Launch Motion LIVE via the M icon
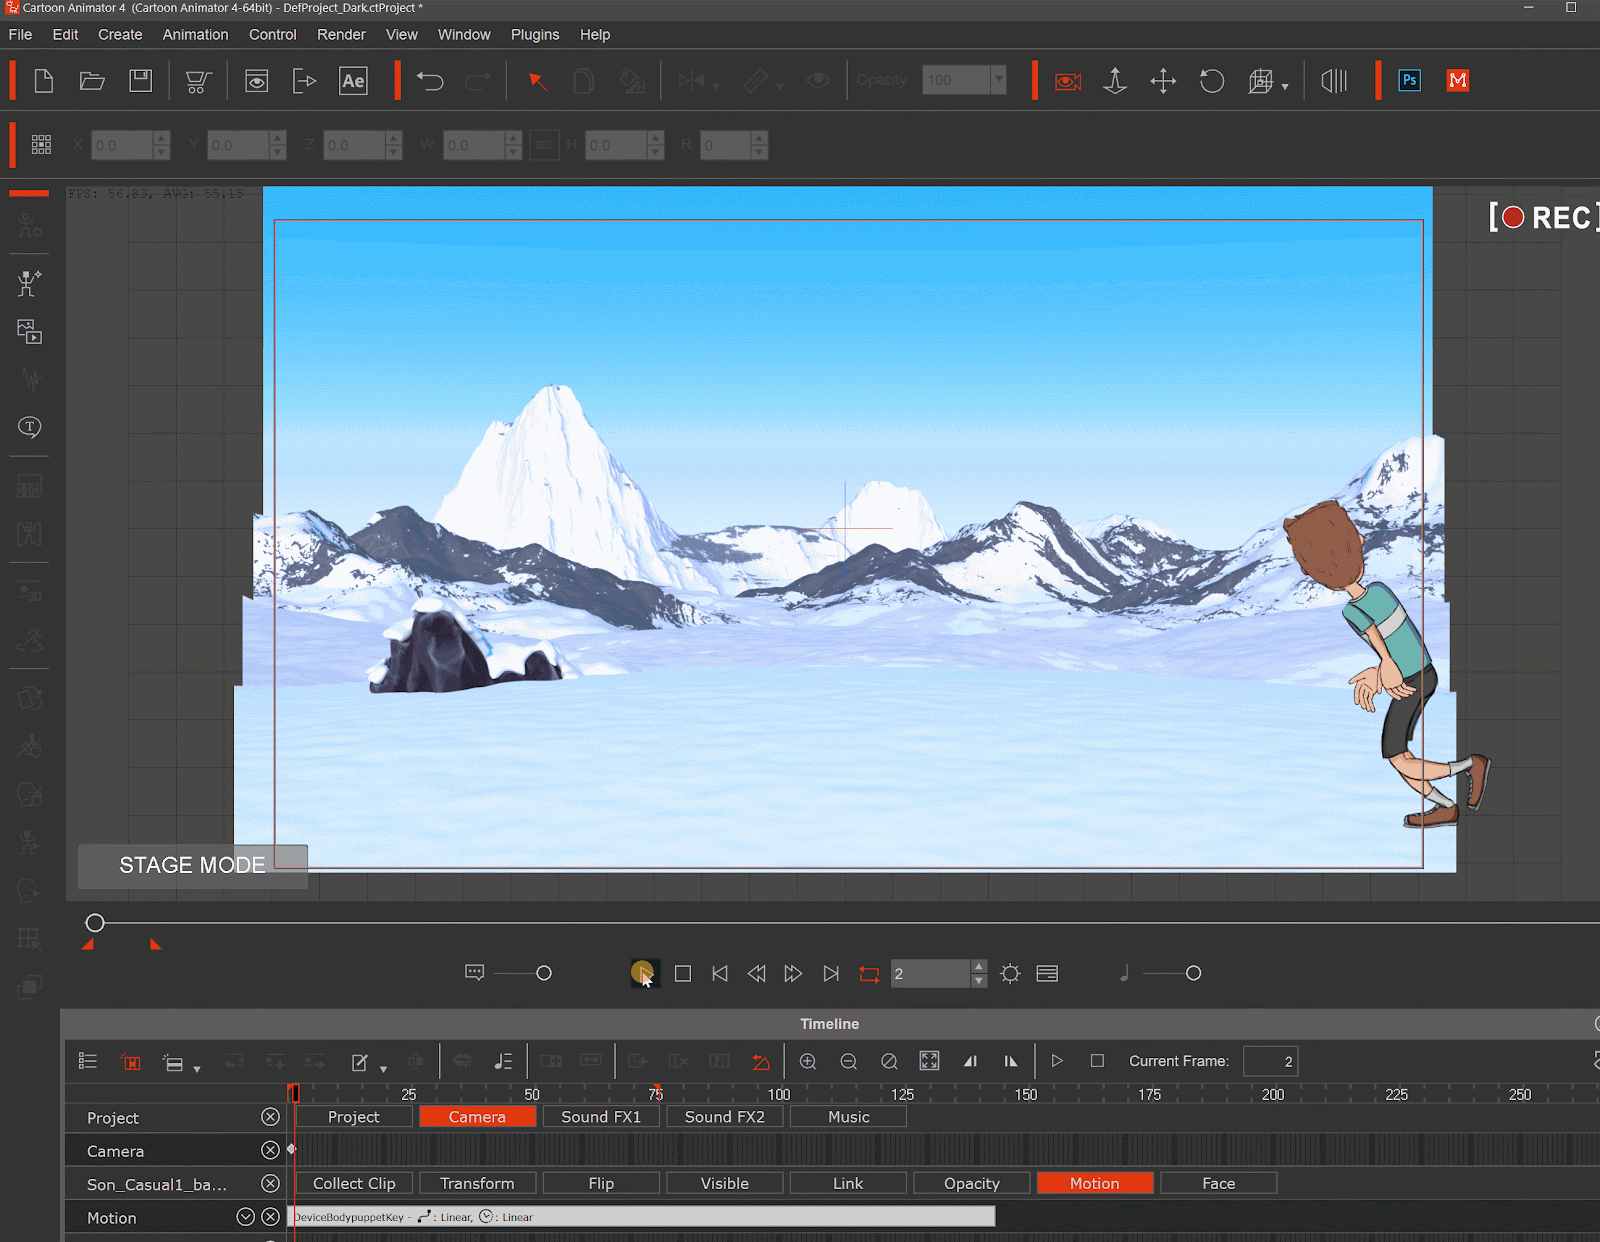1600x1242 pixels. click(x=1458, y=80)
